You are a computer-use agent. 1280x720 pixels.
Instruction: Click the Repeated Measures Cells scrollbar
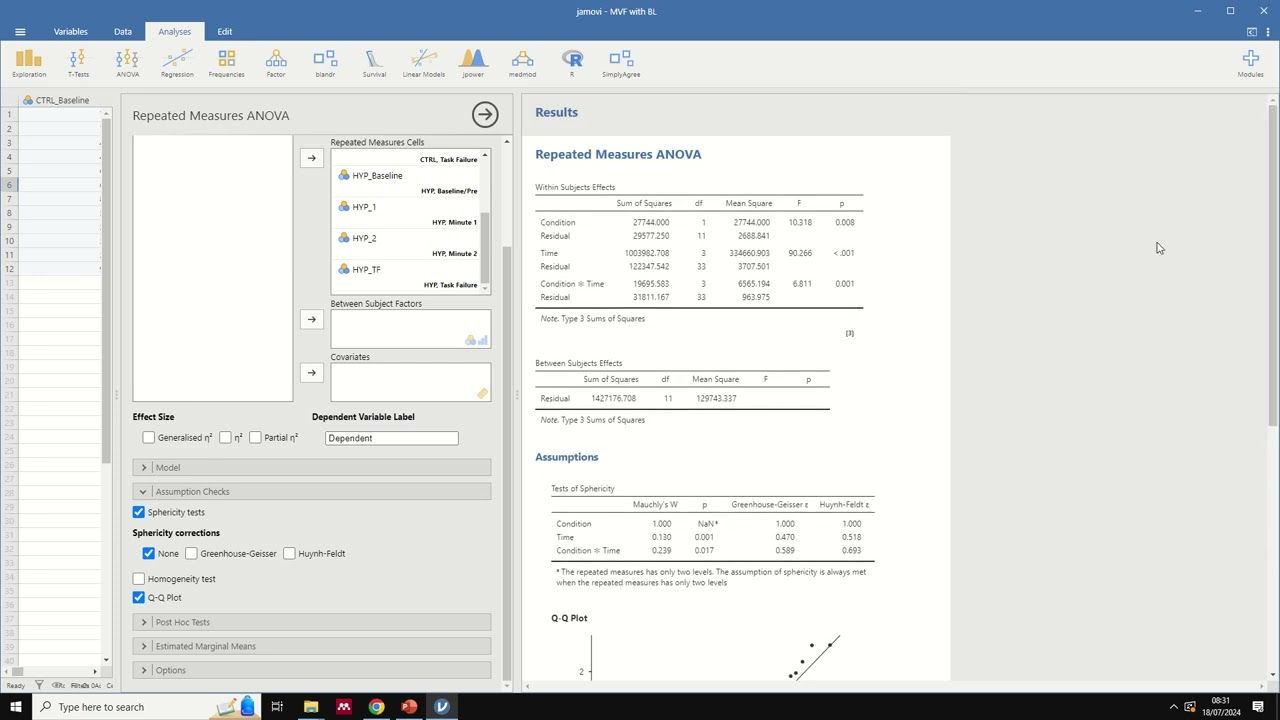[x=486, y=248]
